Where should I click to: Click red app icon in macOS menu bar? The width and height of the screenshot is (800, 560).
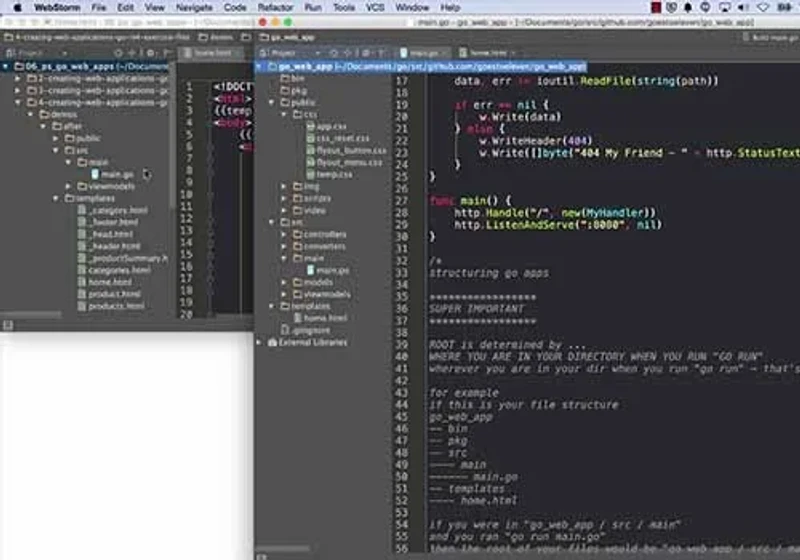(x=656, y=7)
